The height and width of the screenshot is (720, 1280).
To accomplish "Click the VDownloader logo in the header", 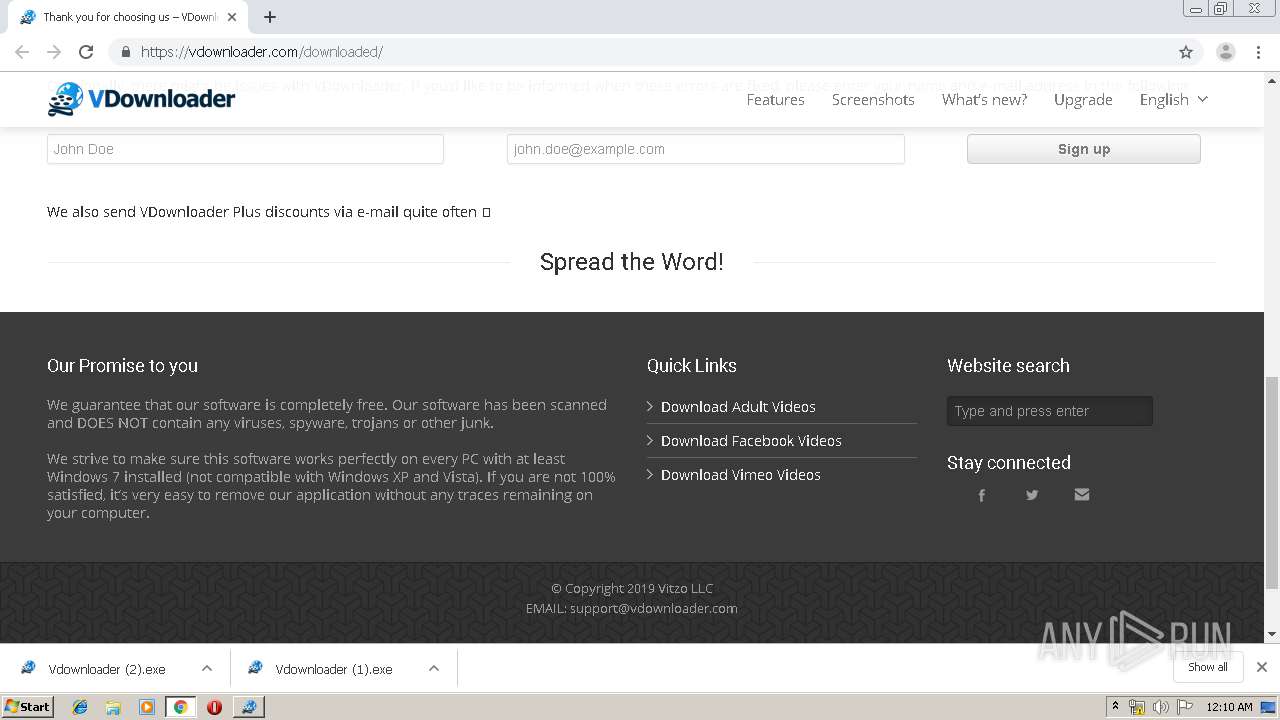I will (141, 99).
